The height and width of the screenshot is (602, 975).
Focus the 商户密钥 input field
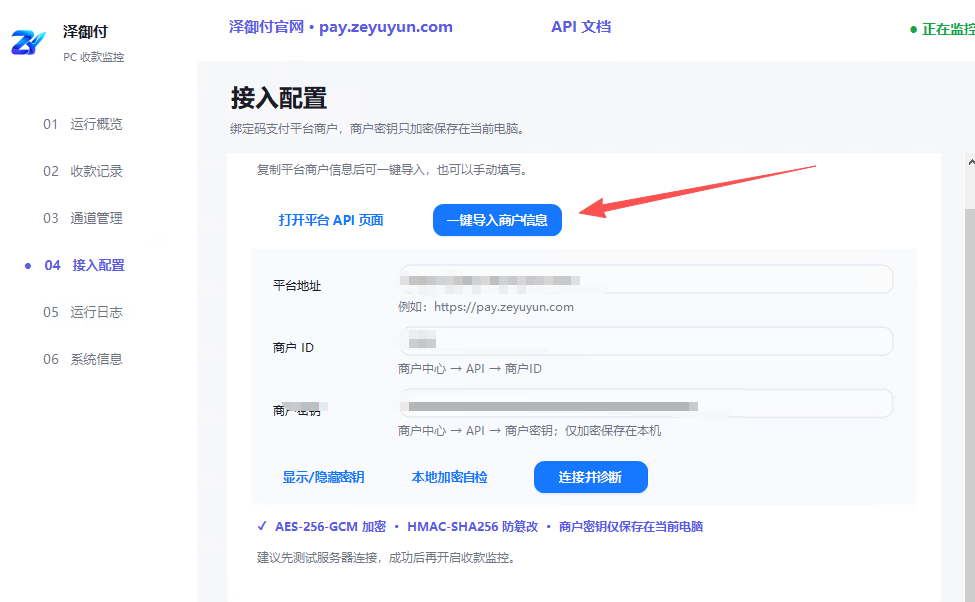646,404
